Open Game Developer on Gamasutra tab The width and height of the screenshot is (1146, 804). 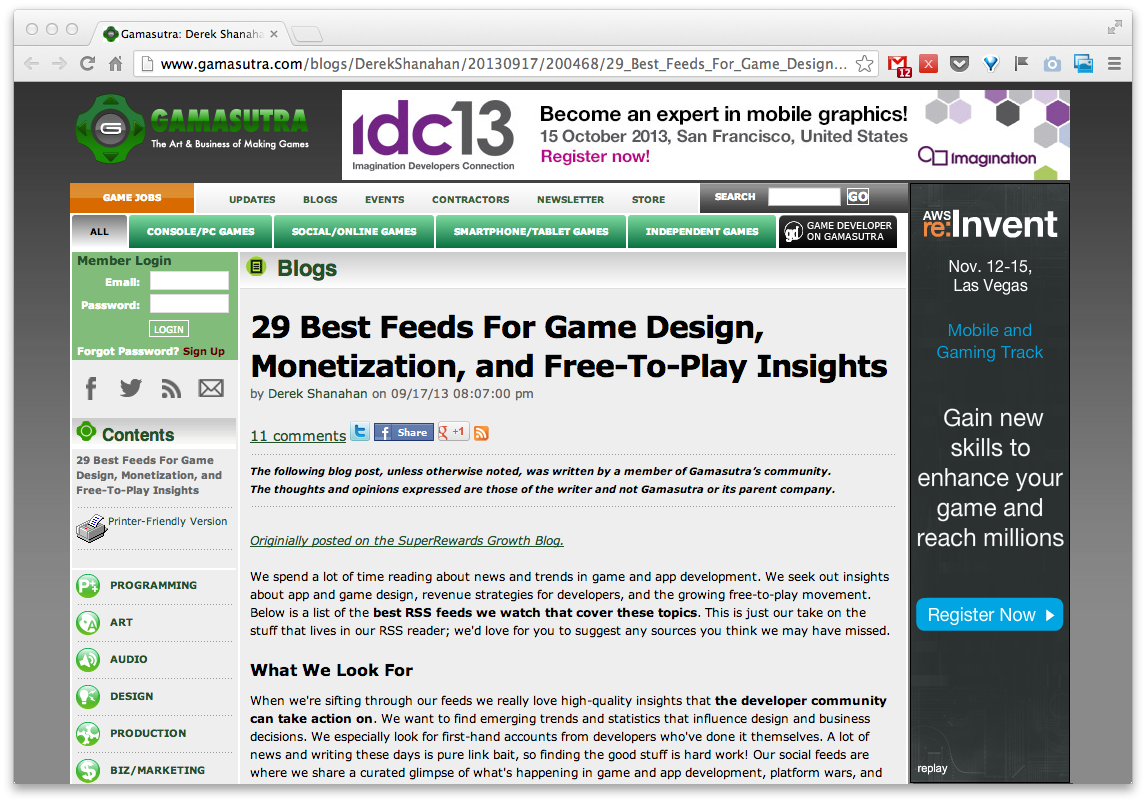(838, 232)
